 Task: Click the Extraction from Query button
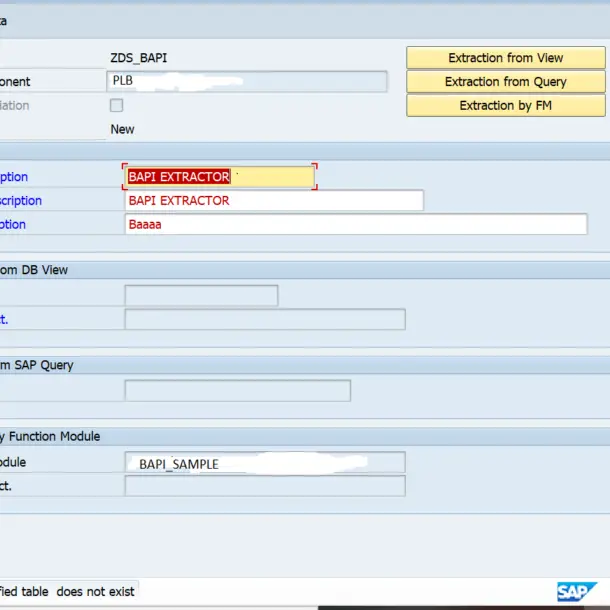pyautogui.click(x=506, y=82)
